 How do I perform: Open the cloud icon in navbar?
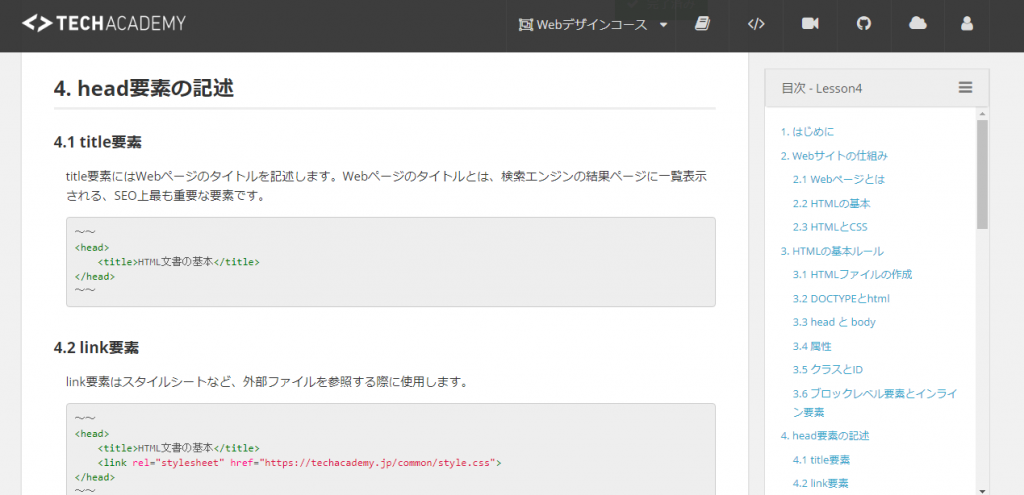pyautogui.click(x=917, y=24)
